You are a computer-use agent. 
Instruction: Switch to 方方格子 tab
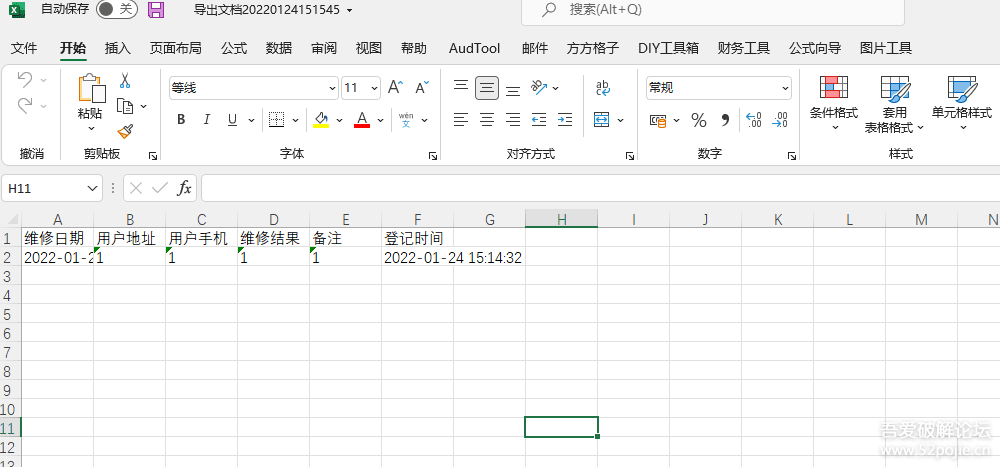tap(592, 48)
